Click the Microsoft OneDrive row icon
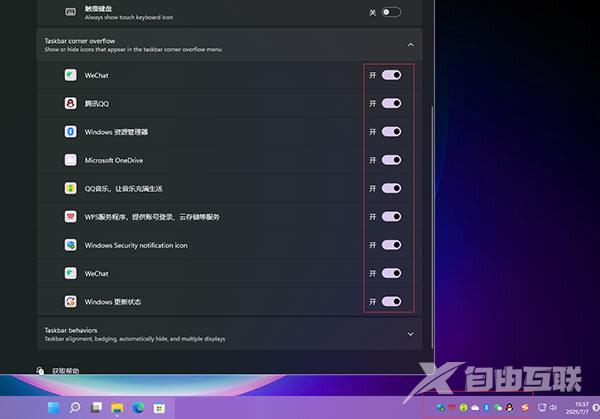Viewport: 600px width, 419px height. click(x=70, y=160)
